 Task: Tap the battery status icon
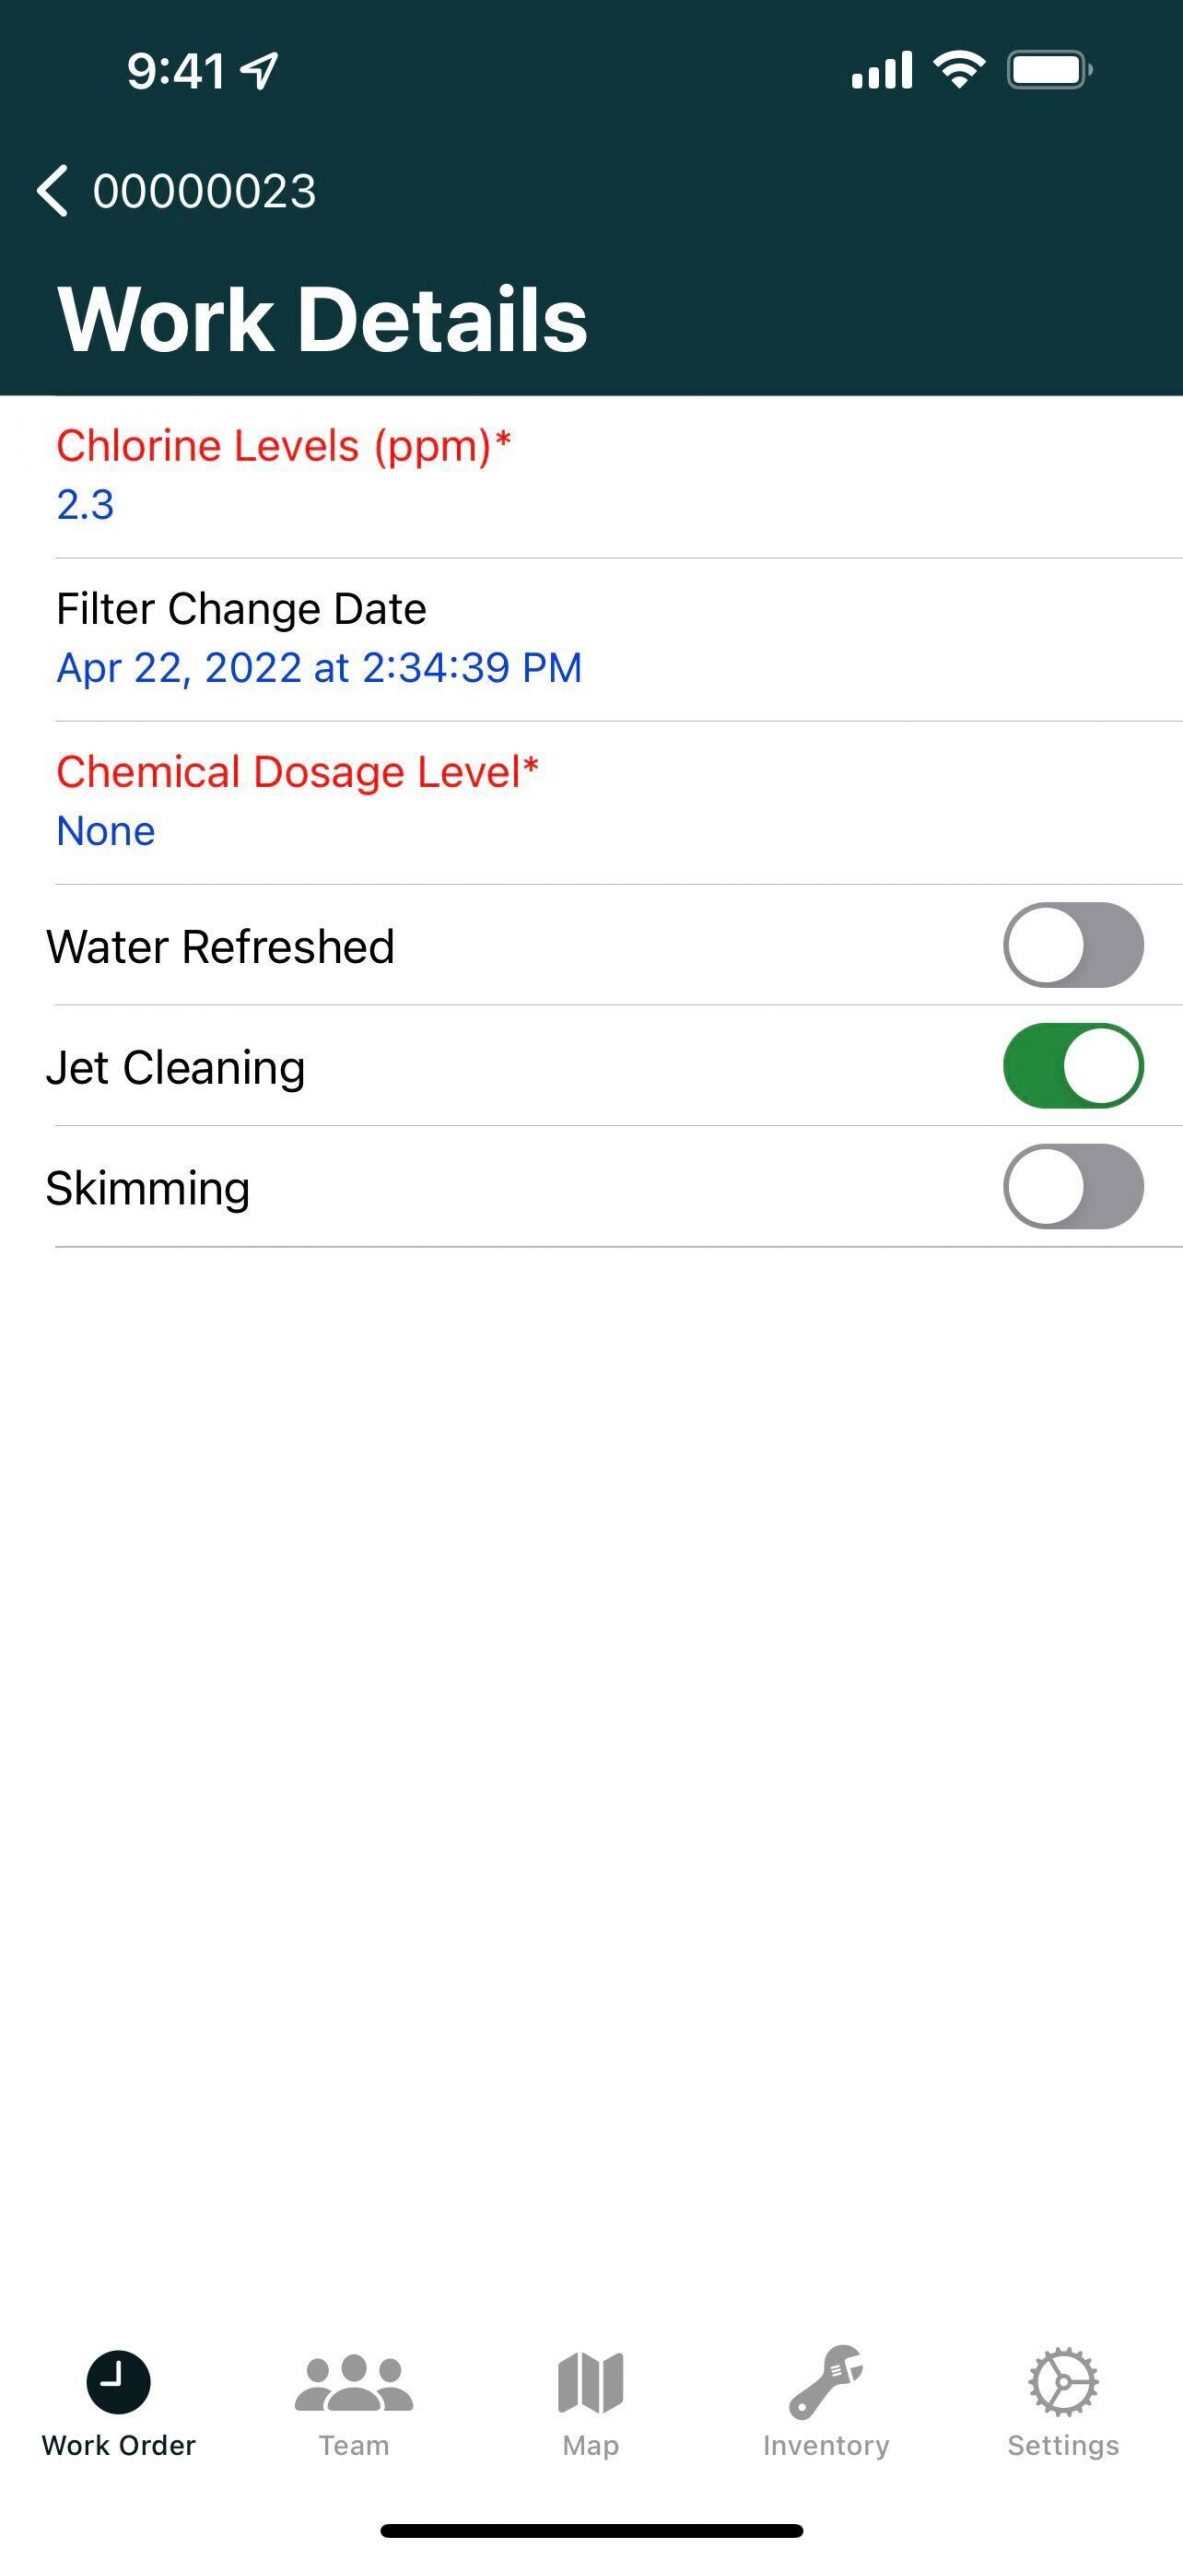click(x=1048, y=70)
